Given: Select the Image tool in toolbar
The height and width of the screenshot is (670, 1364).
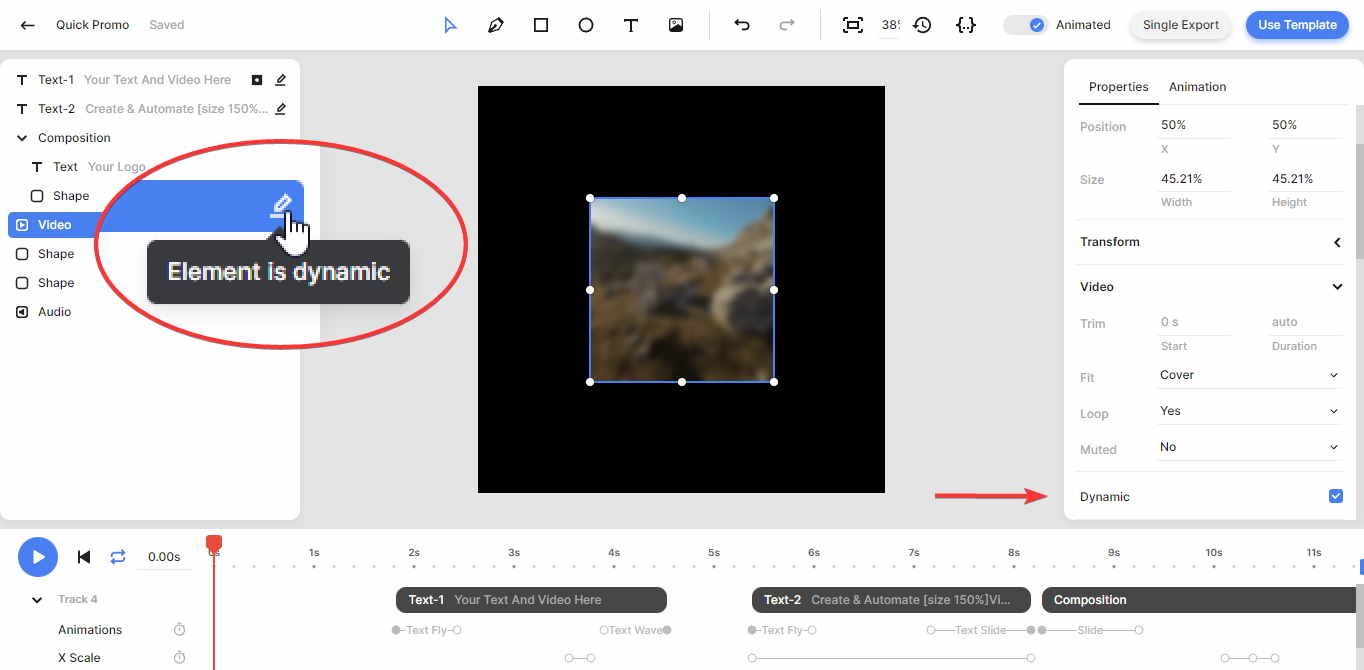Looking at the screenshot, I should tap(676, 25).
